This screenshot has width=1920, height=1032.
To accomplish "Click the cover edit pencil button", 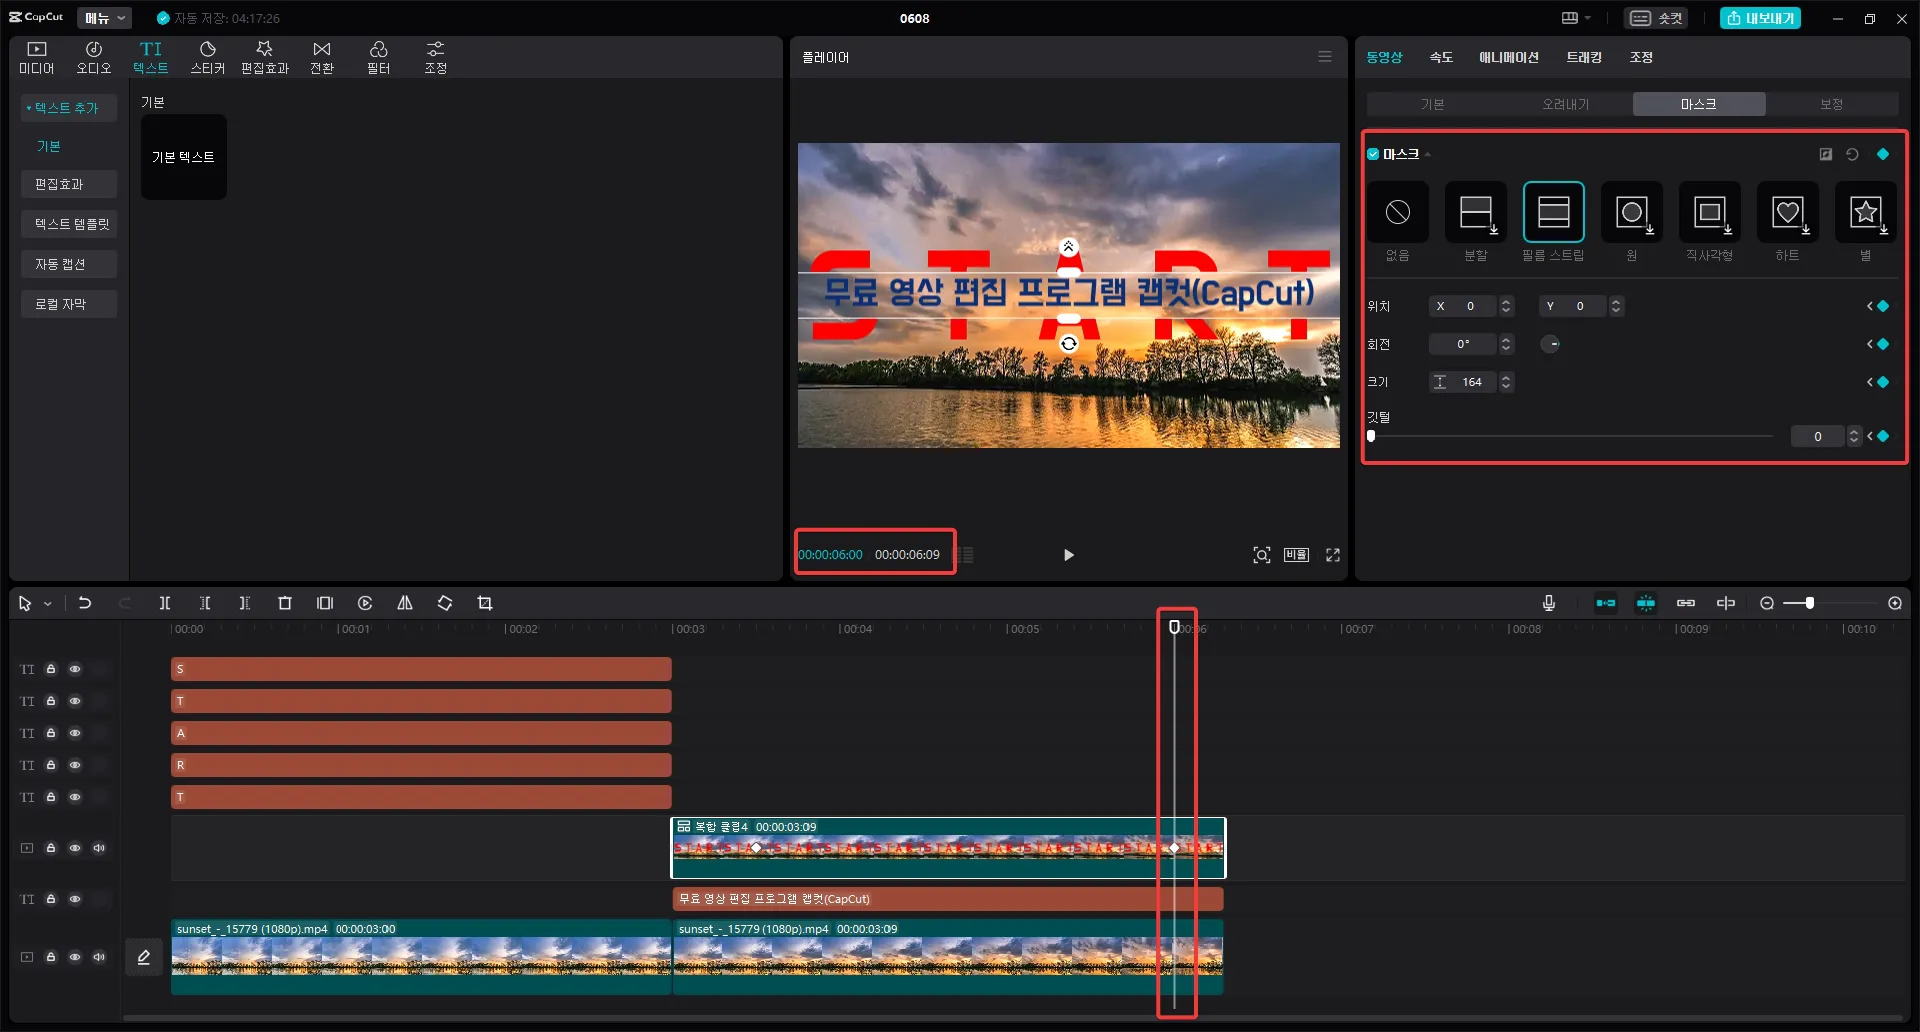I will point(144,957).
